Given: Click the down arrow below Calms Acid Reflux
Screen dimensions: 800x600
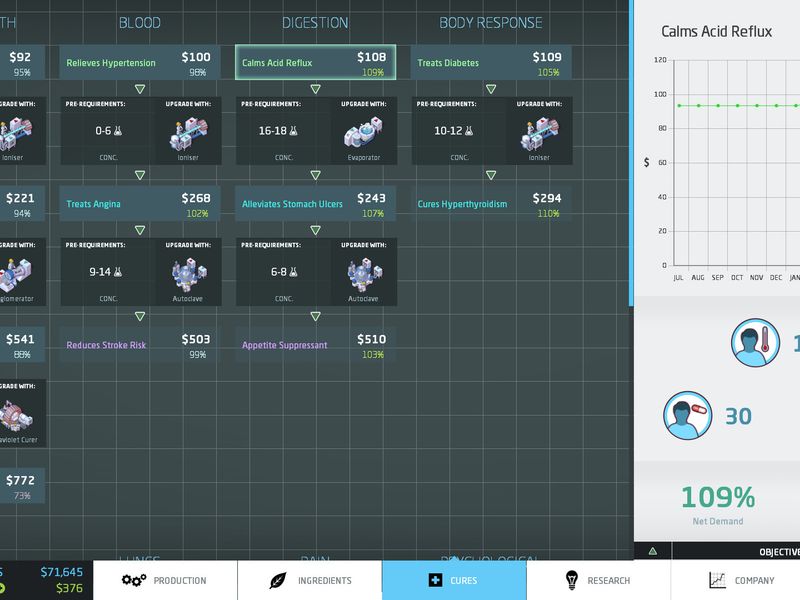Looking at the screenshot, I should click(x=315, y=89).
